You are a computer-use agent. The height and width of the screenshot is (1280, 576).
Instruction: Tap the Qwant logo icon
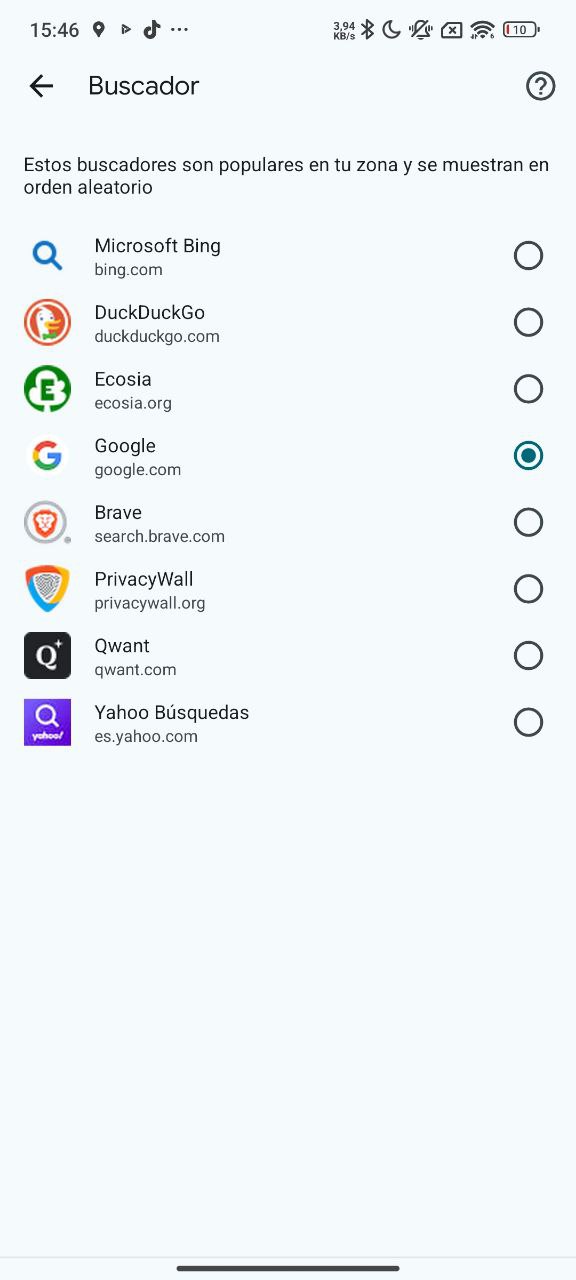pyautogui.click(x=47, y=655)
